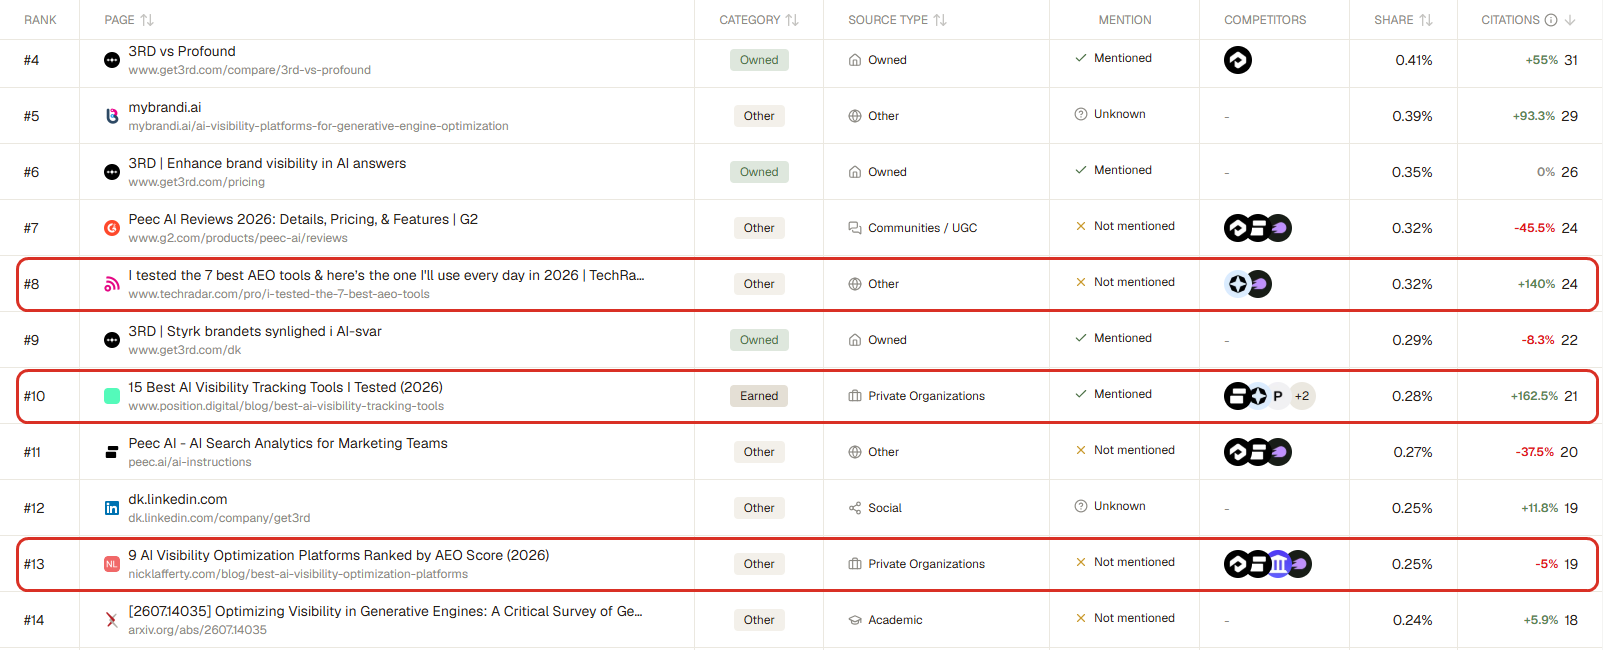Click the arXiv favicon icon
The height and width of the screenshot is (650, 1603).
[112, 620]
